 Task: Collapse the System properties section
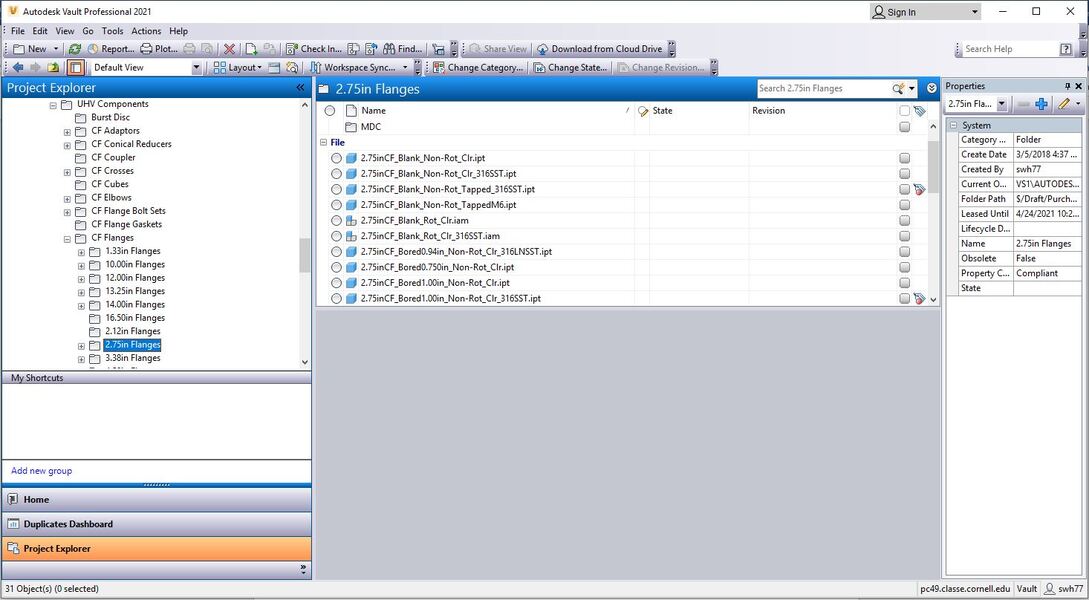[x=954, y=125]
